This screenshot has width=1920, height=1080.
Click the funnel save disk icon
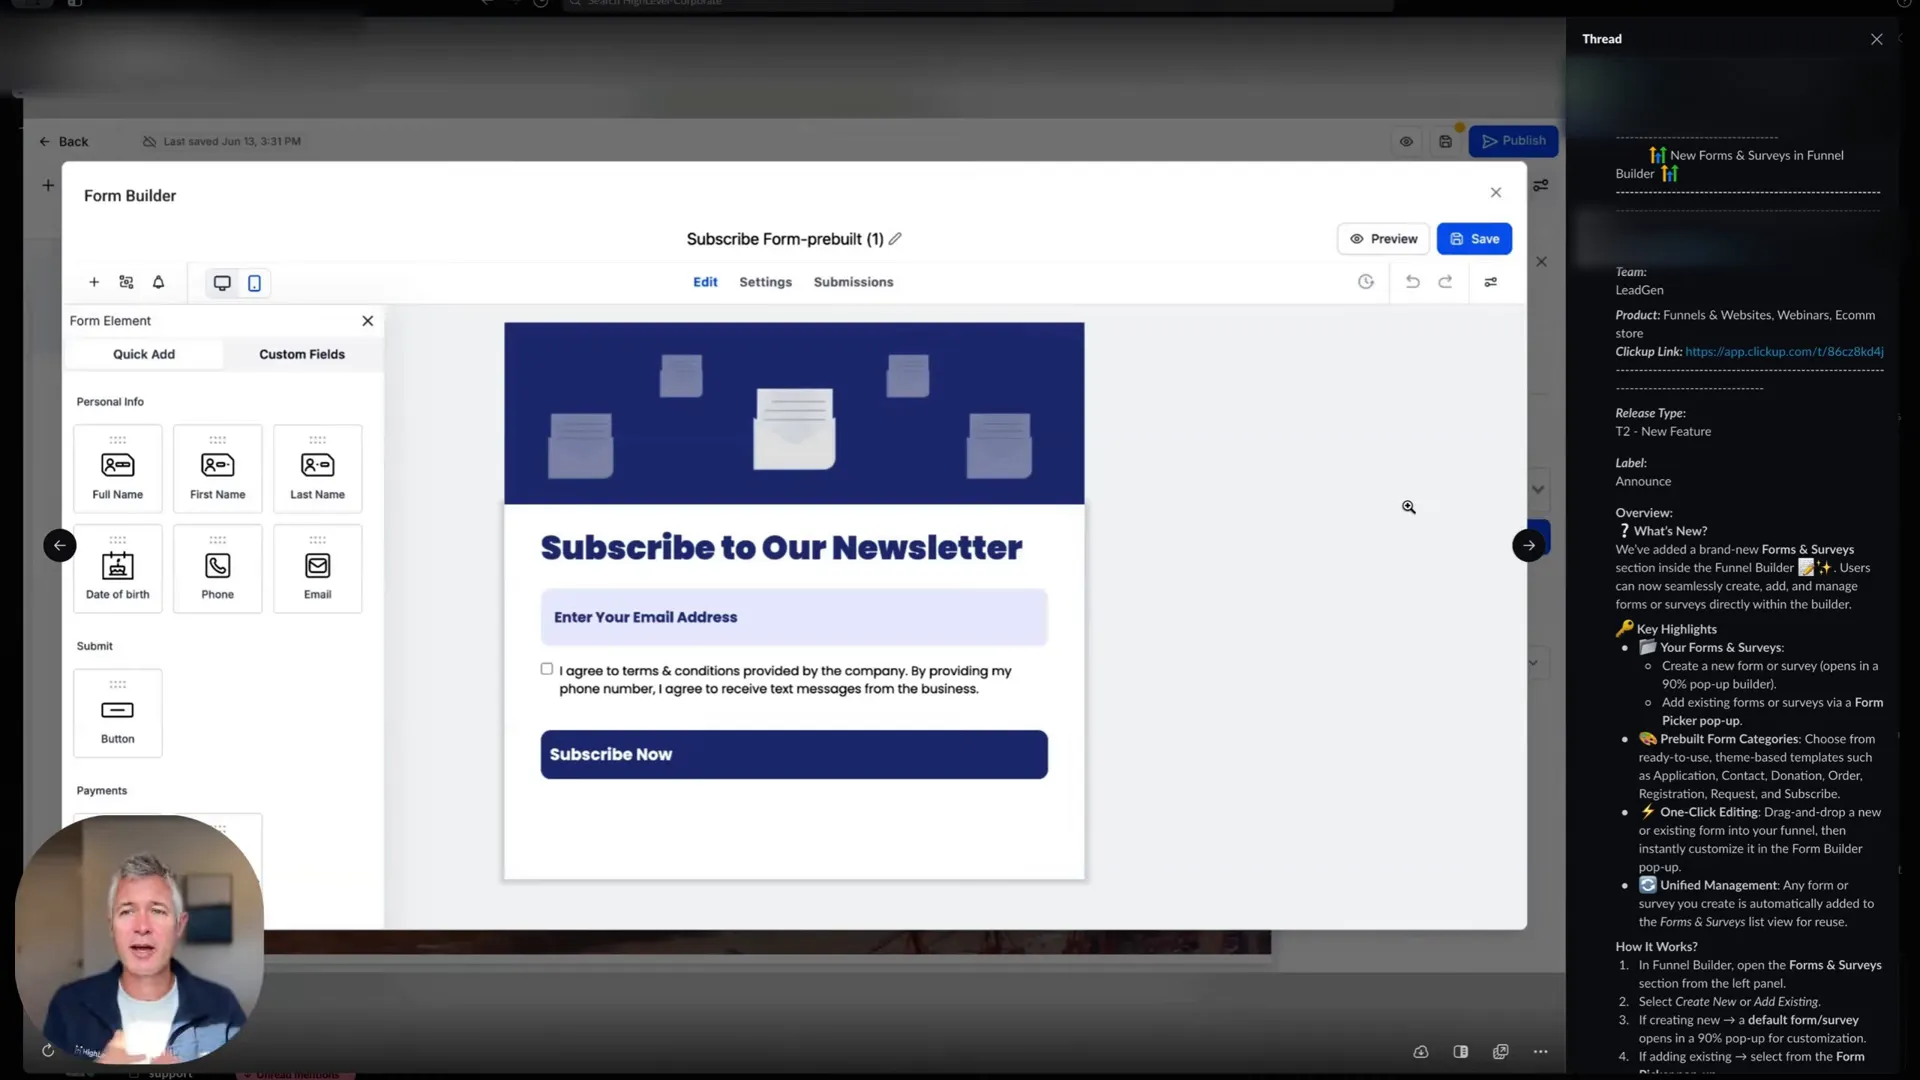[1445, 142]
